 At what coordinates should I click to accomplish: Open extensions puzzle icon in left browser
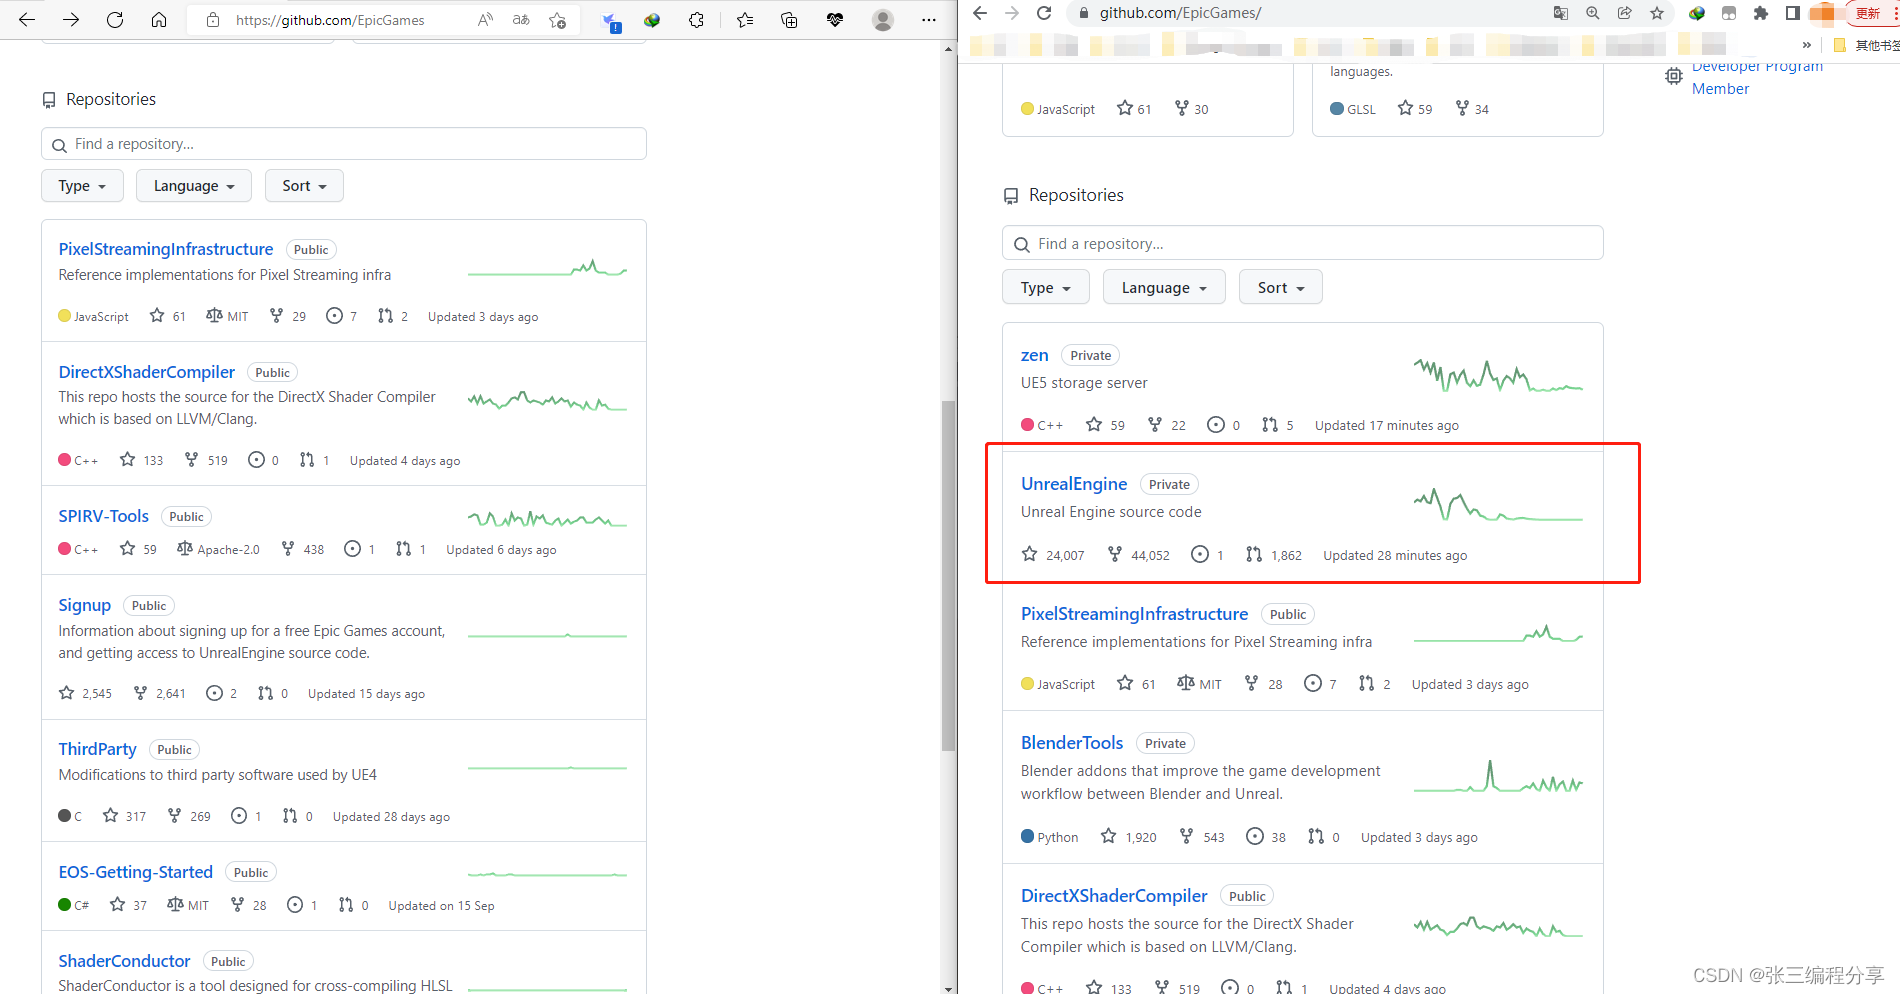pos(697,20)
